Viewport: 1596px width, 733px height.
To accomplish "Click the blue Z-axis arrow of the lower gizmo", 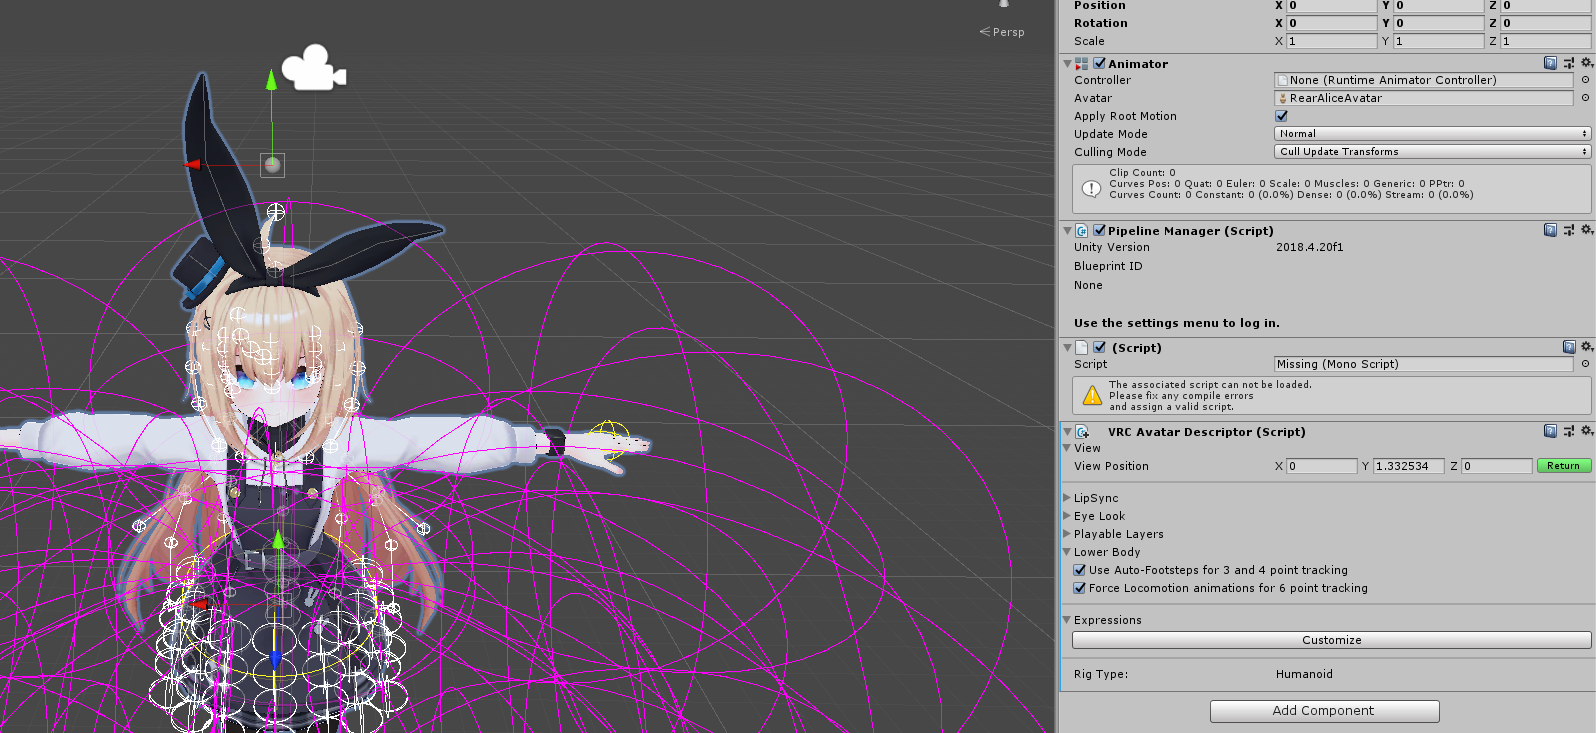I will click(276, 660).
